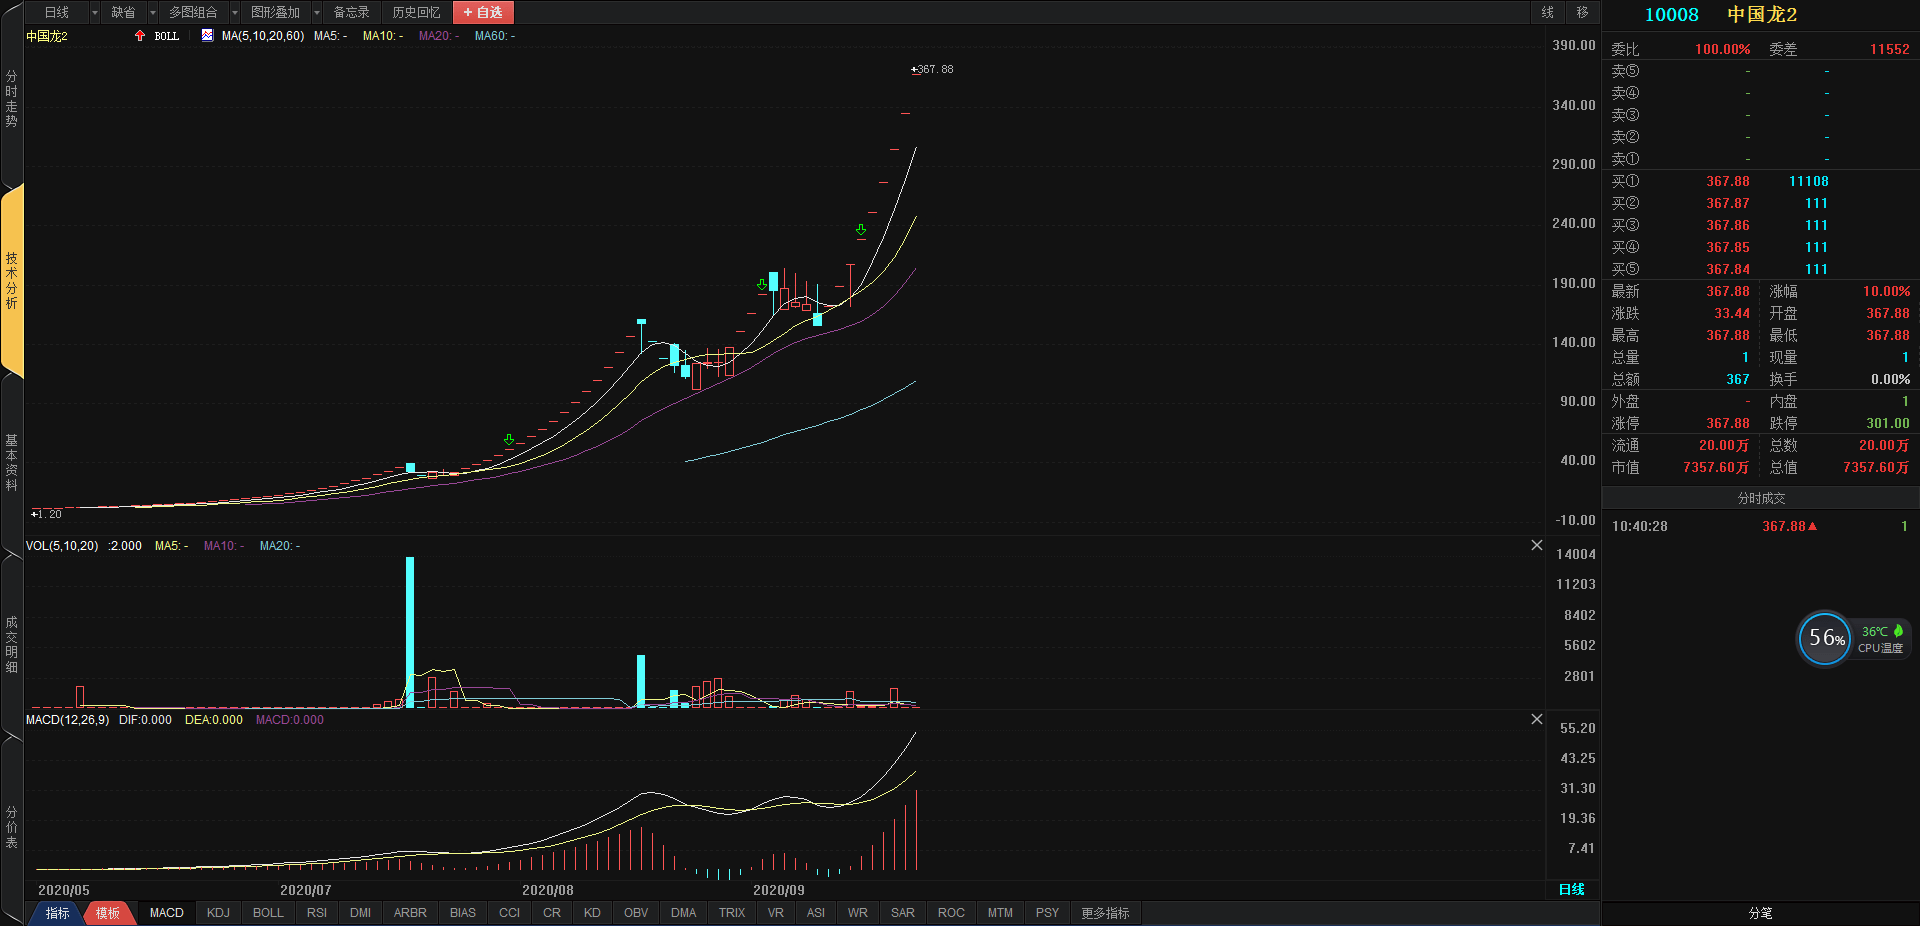The height and width of the screenshot is (926, 1920).
Task: Click the 分笔 tab at bottom right
Action: (1760, 913)
